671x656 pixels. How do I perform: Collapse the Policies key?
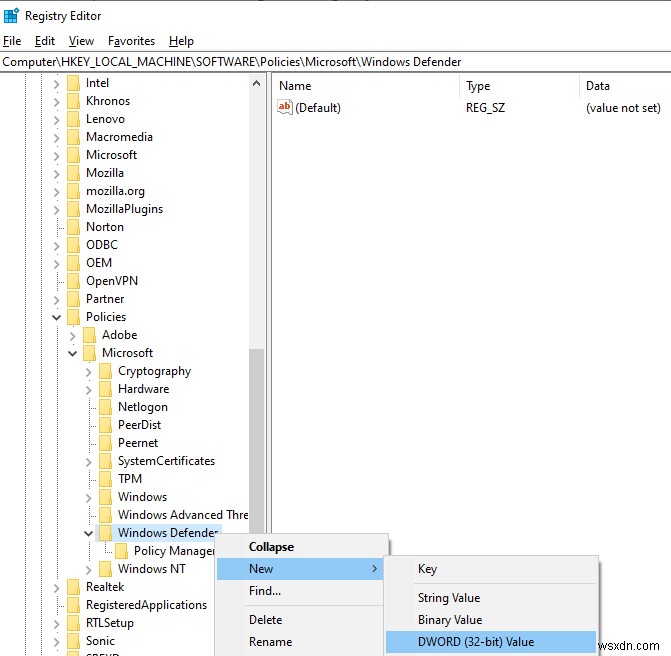[x=56, y=318]
